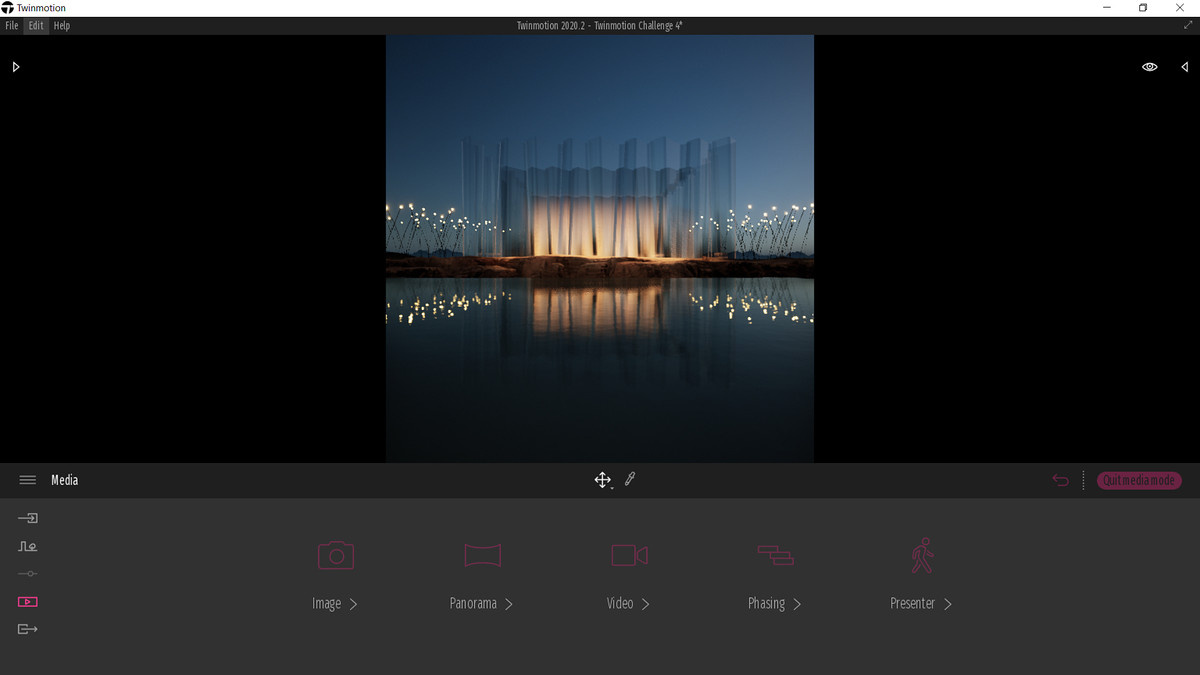Click the move gizmo tool icon
Screen dimensions: 1200x675
tap(602, 480)
